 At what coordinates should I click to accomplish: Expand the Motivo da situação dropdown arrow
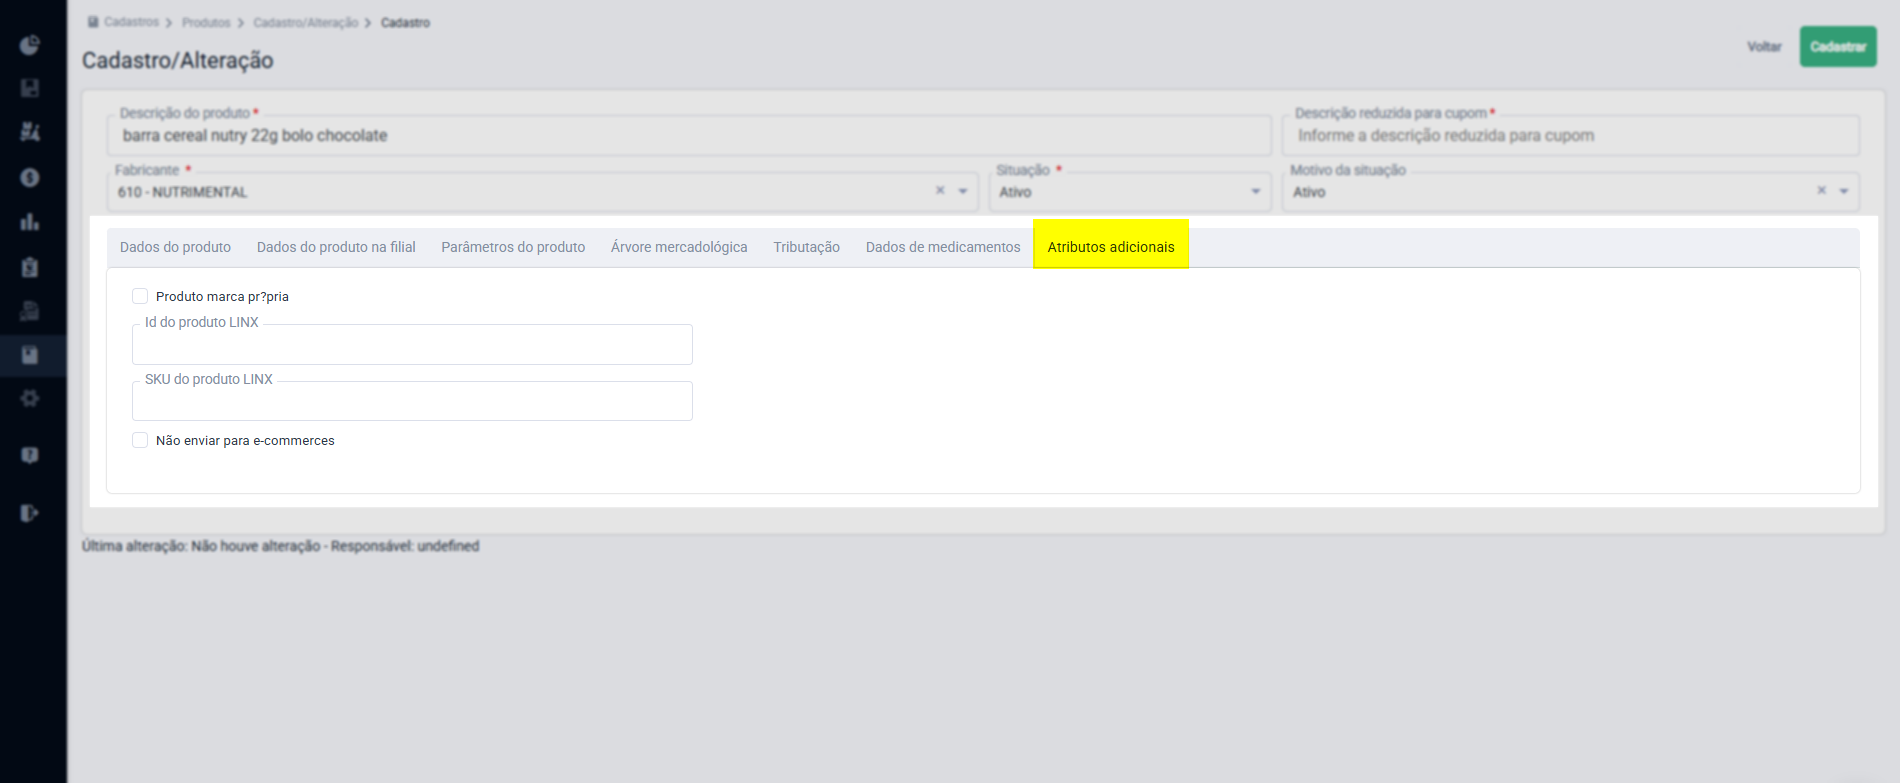click(1844, 191)
